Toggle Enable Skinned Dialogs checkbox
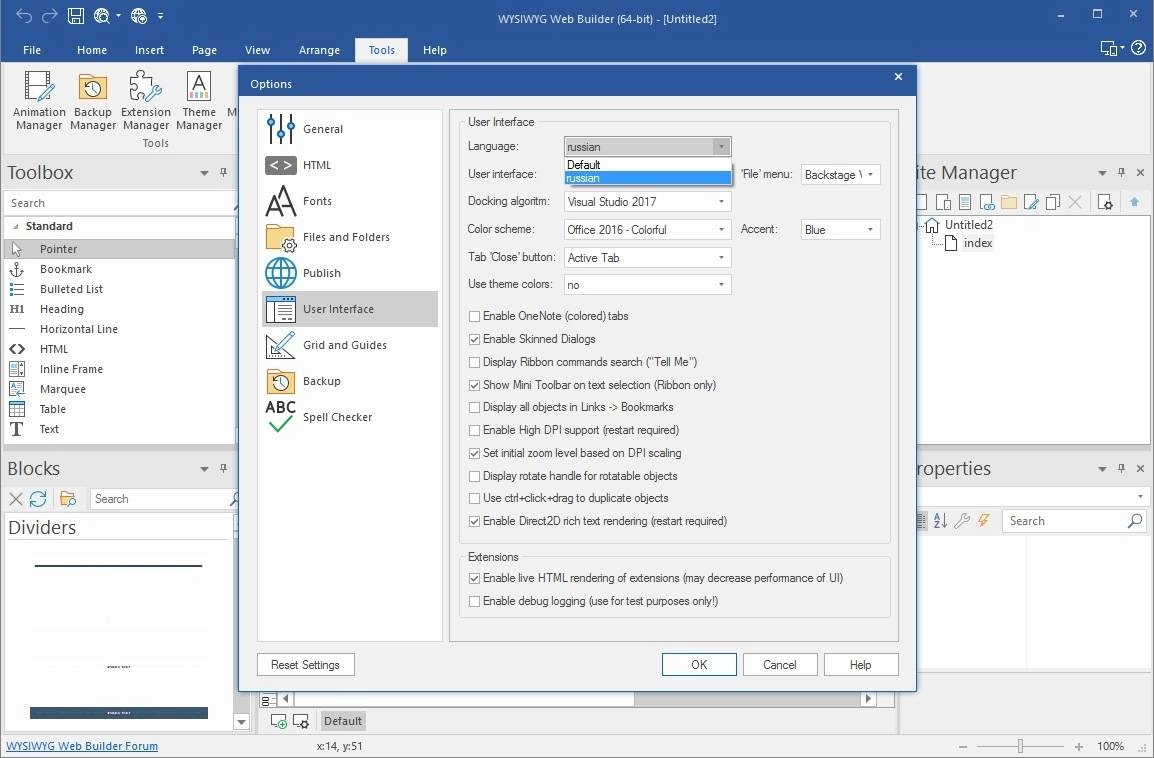Viewport: 1154px width, 758px height. [x=475, y=339]
